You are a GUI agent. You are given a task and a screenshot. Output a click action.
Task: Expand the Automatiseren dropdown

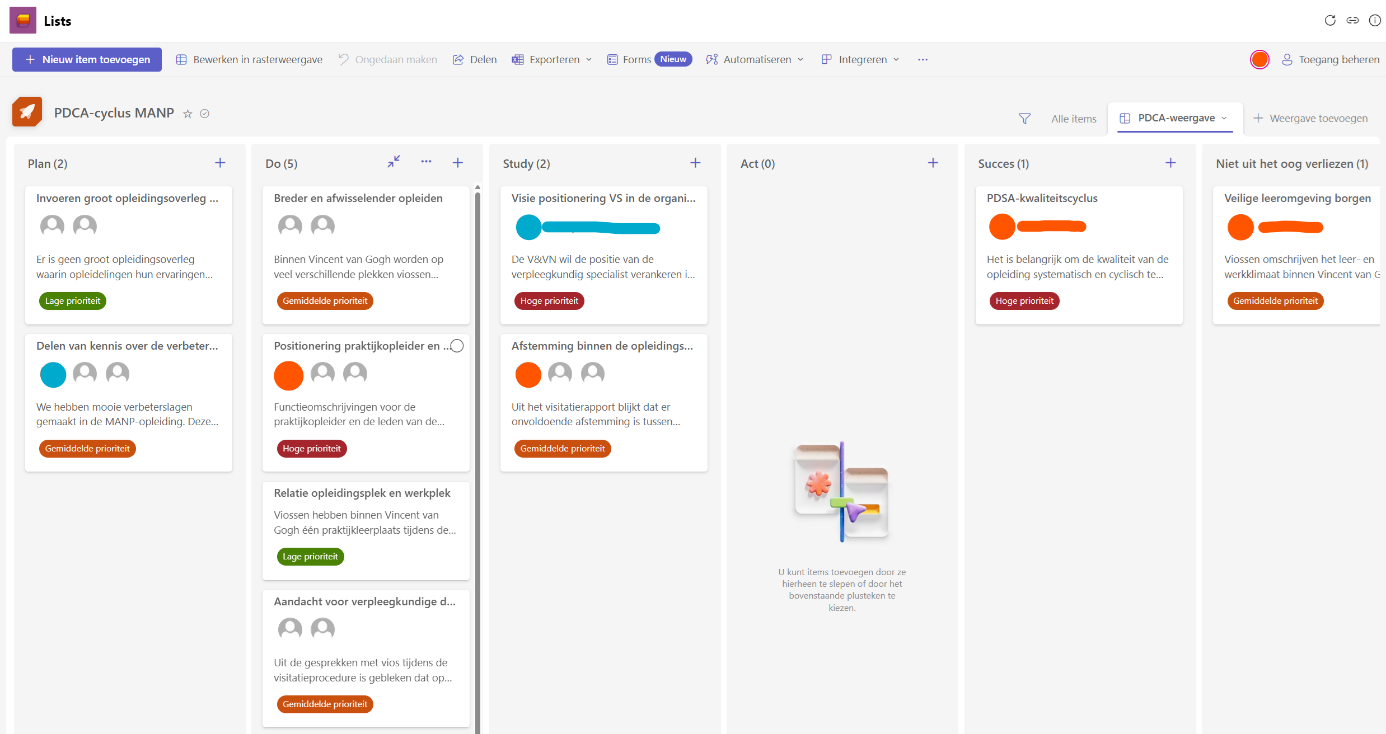[x=754, y=59]
